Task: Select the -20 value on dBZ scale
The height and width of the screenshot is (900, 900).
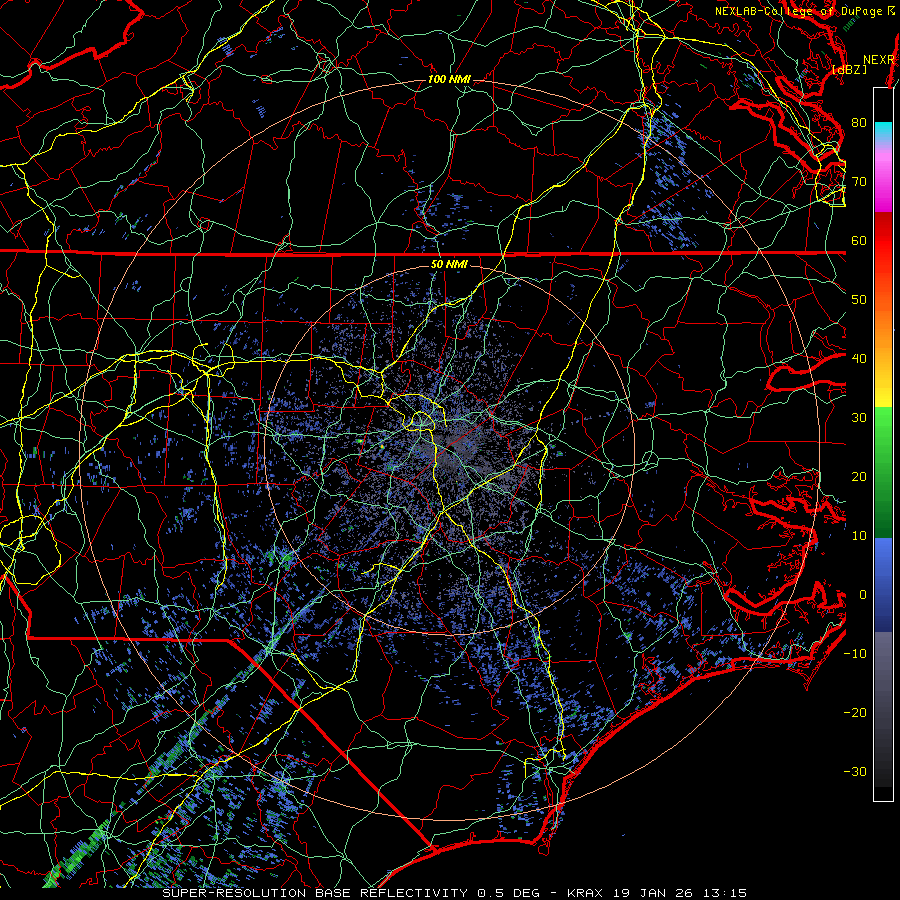Action: (855, 712)
